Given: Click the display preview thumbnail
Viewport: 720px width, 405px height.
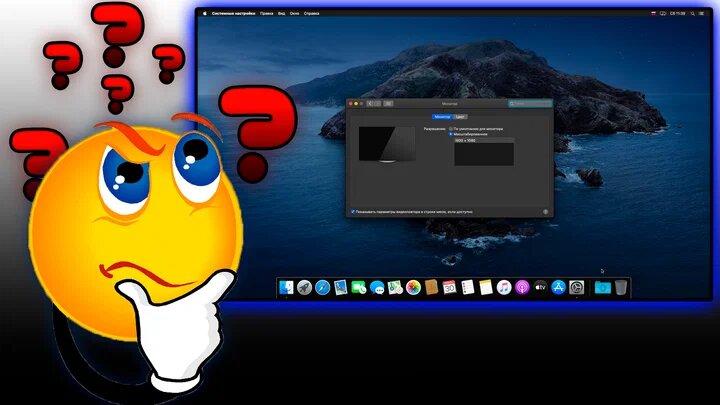Looking at the screenshot, I should click(387, 144).
